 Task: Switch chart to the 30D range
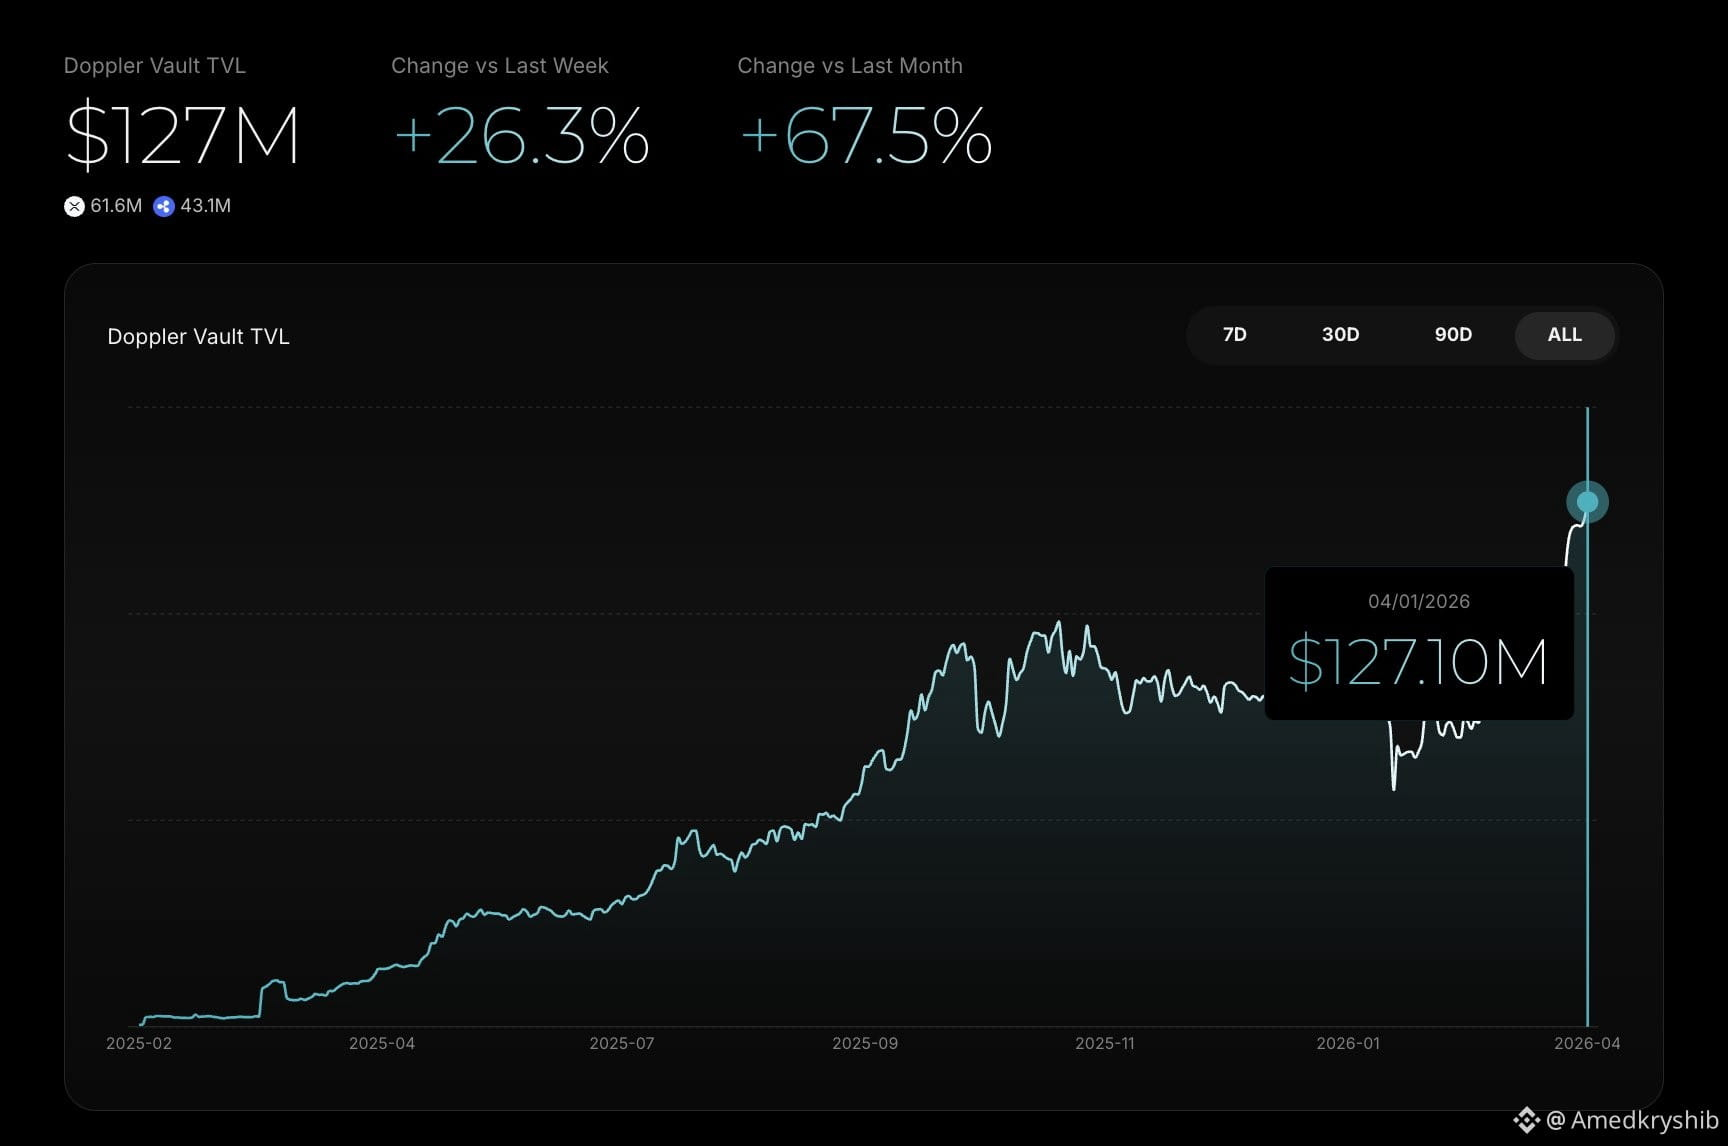pyautogui.click(x=1340, y=335)
